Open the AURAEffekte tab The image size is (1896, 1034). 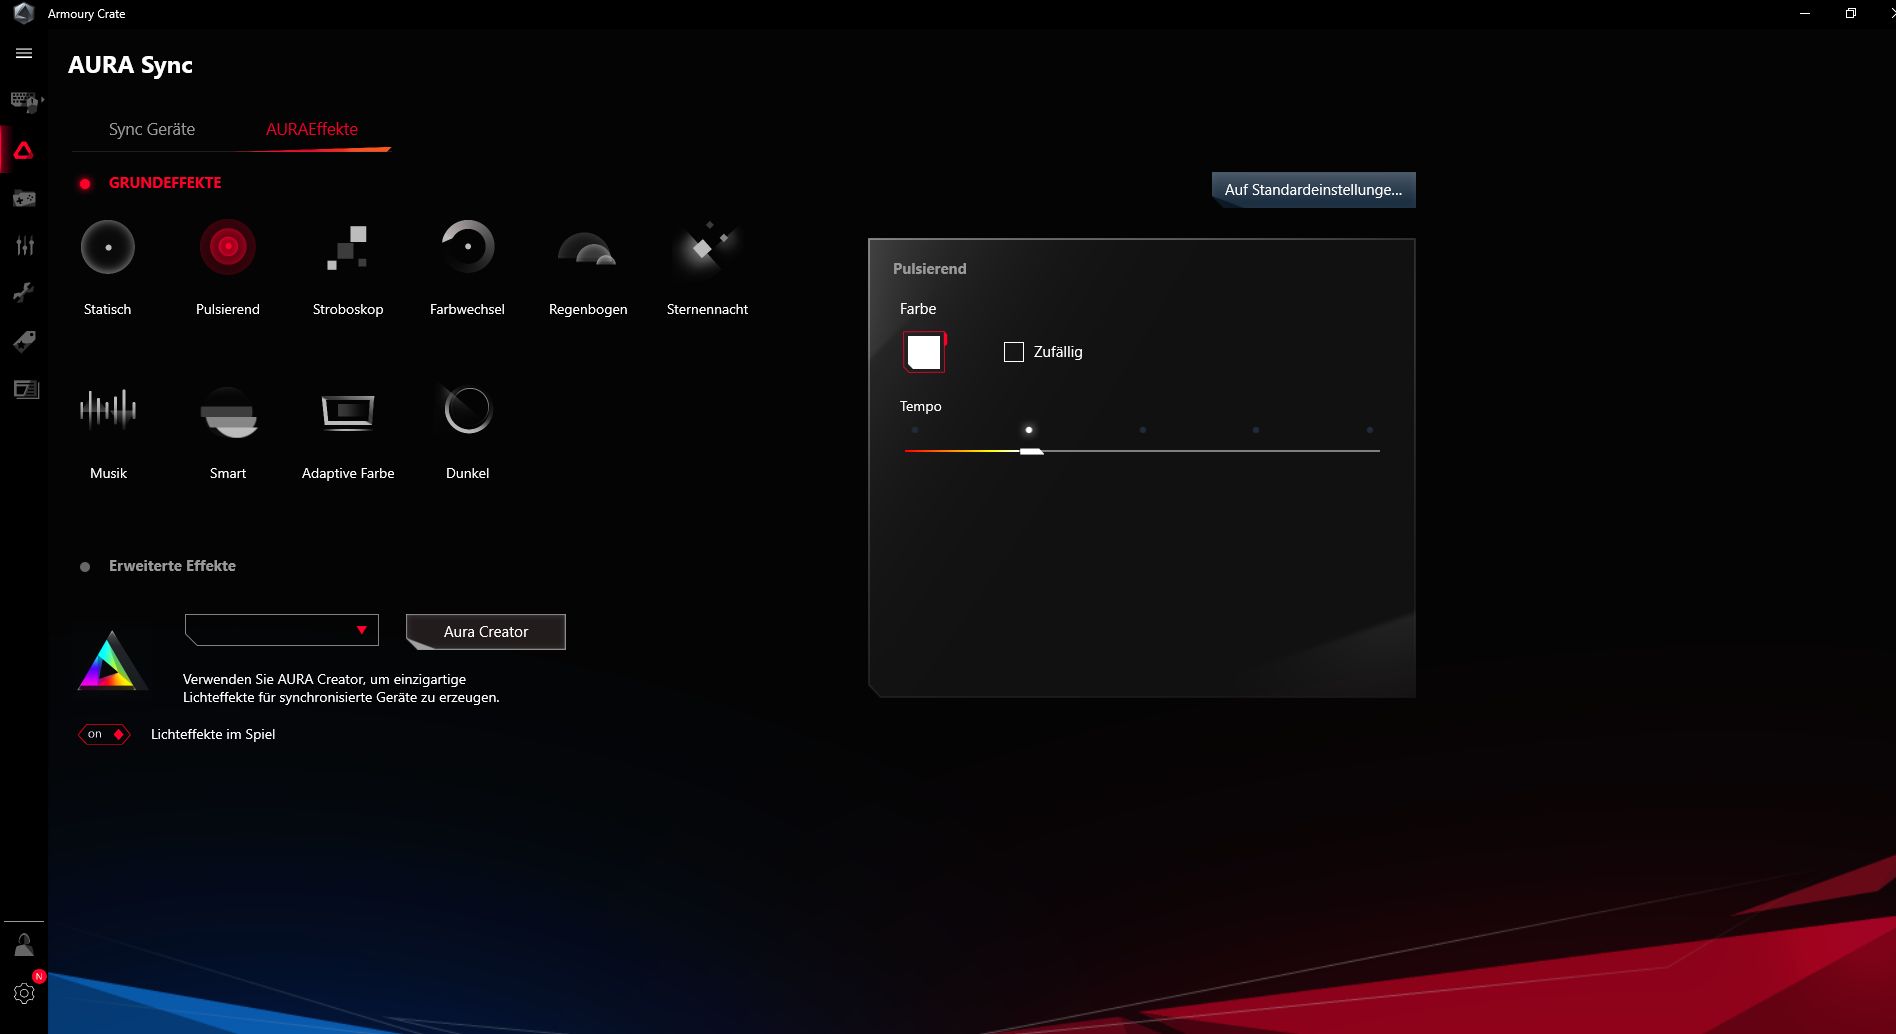pyautogui.click(x=312, y=129)
